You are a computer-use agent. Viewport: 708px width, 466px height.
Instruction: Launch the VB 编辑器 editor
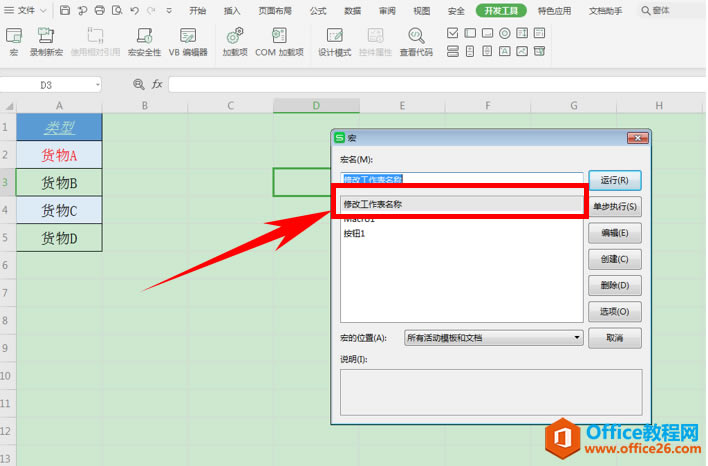point(188,41)
